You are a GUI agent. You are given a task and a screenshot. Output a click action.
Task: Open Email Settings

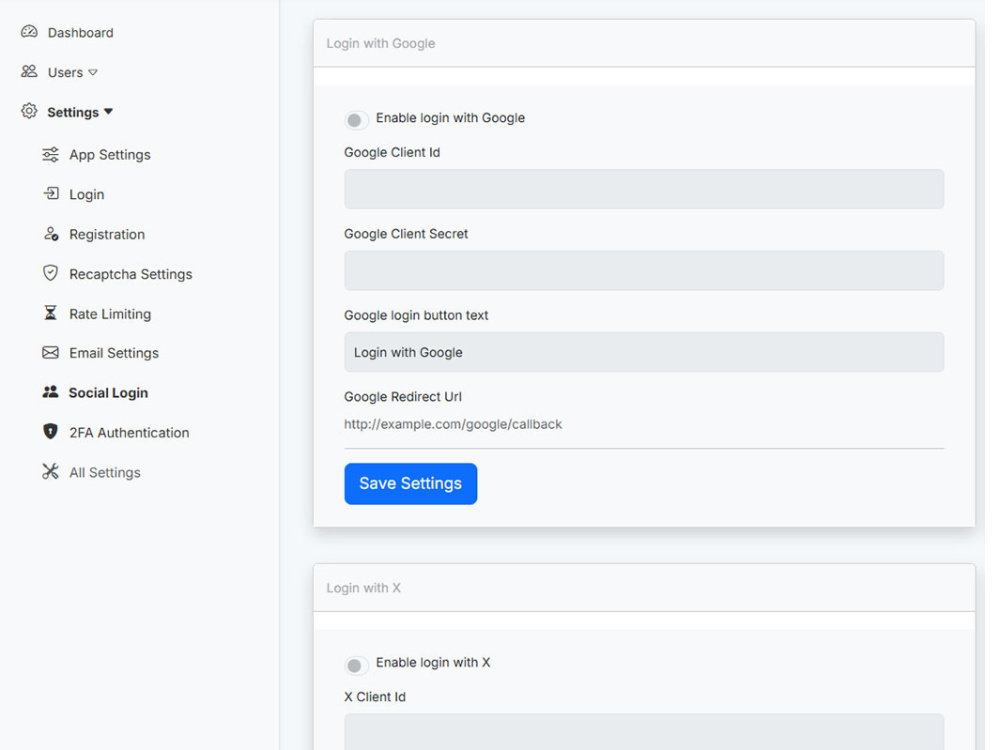(x=114, y=353)
